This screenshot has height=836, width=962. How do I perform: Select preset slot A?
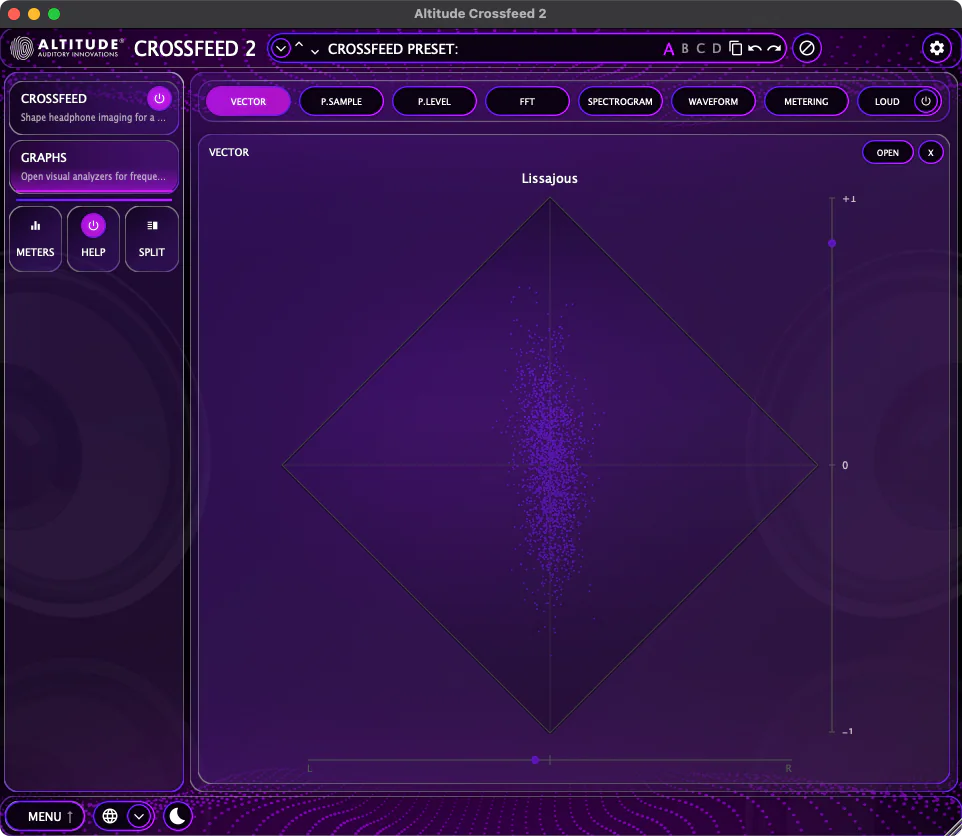click(x=669, y=49)
